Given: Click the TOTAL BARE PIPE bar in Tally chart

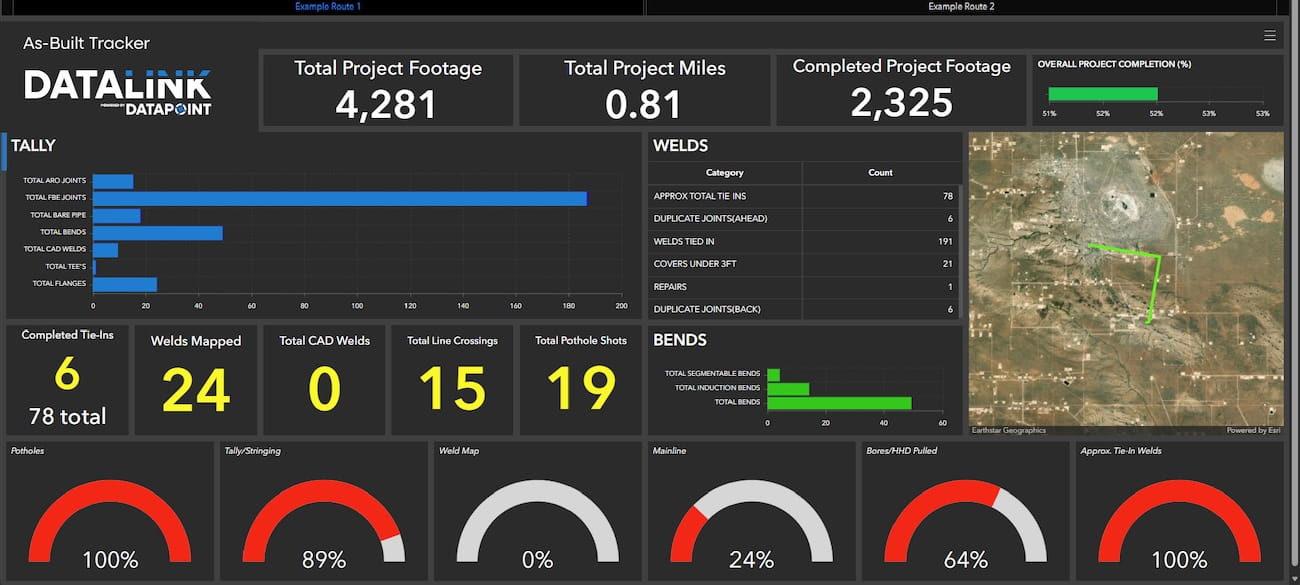Looking at the screenshot, I should [117, 216].
